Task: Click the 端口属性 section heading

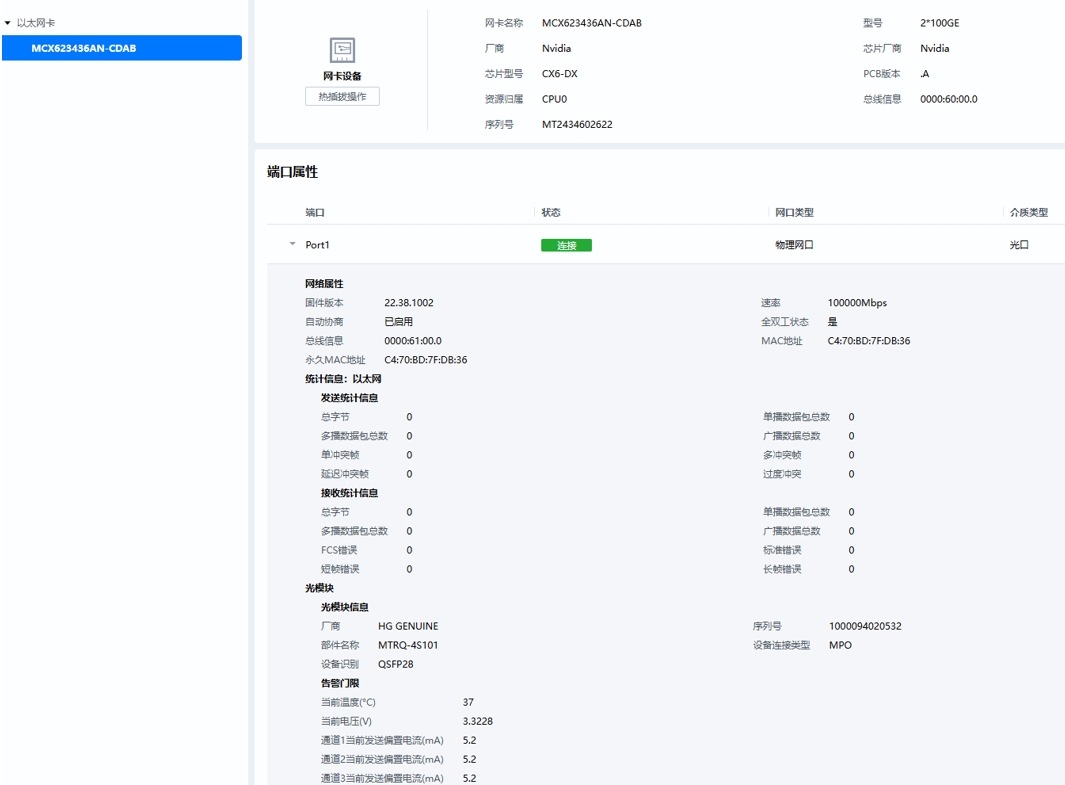Action: 292,172
